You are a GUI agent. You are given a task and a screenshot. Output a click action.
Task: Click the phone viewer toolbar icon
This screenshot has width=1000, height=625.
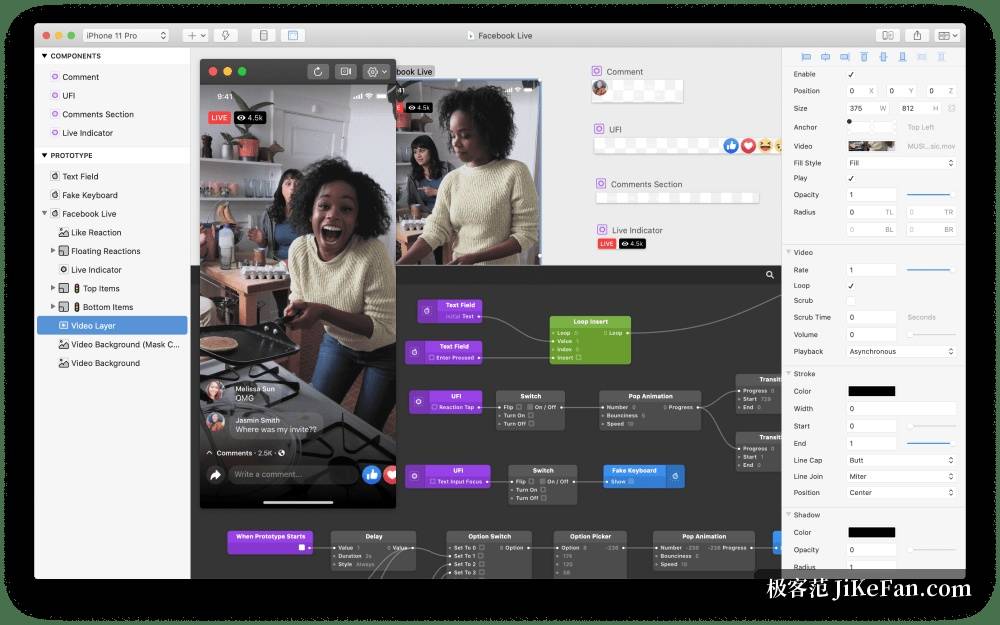(263, 36)
